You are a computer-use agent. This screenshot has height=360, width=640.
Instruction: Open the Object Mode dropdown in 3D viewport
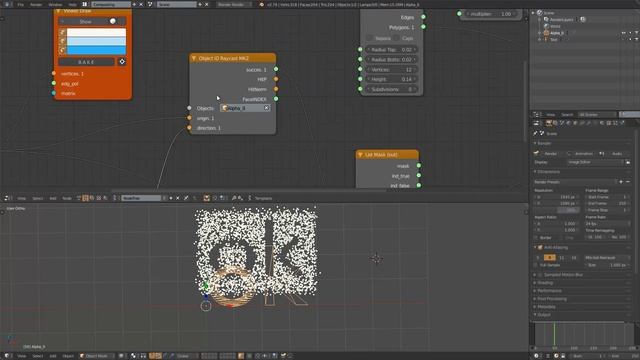tap(97, 356)
